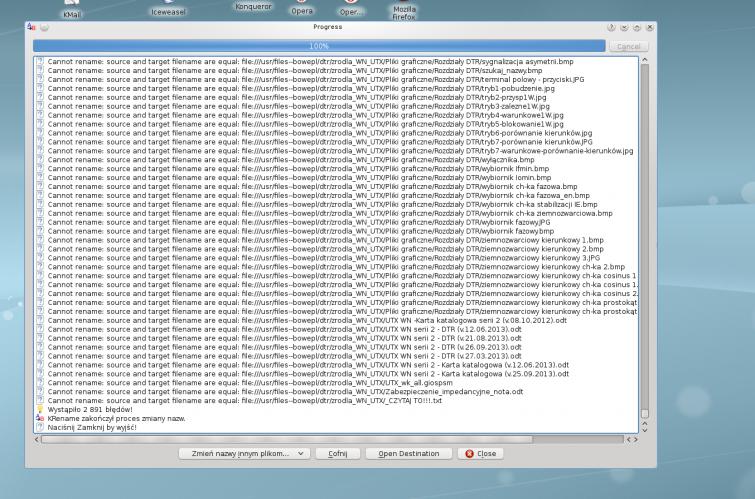Click the Close button in Progress dialog

(x=481, y=453)
